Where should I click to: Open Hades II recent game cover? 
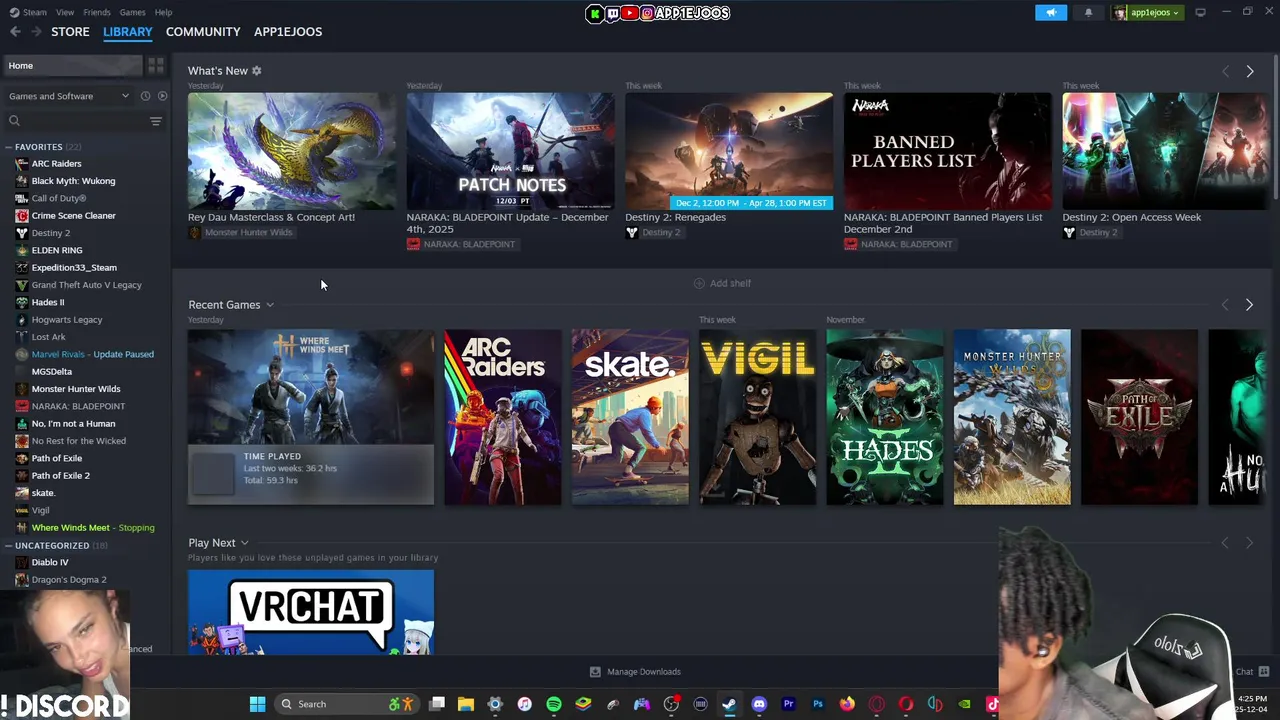[885, 417]
